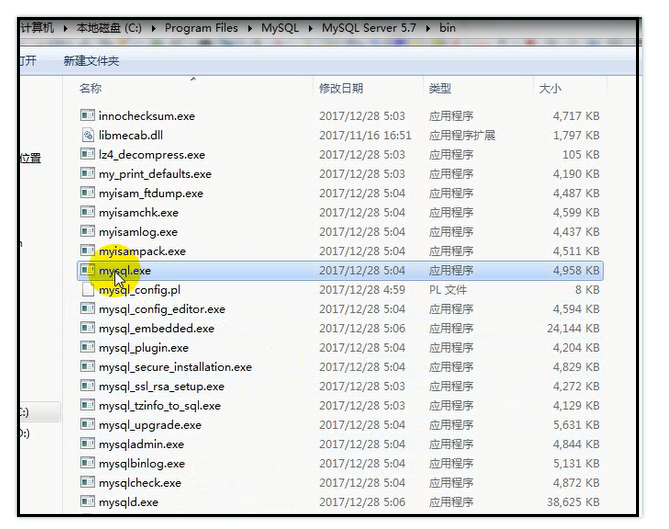Click the libmecab.dll file icon
The height and width of the screenshot is (529, 669).
87,135
